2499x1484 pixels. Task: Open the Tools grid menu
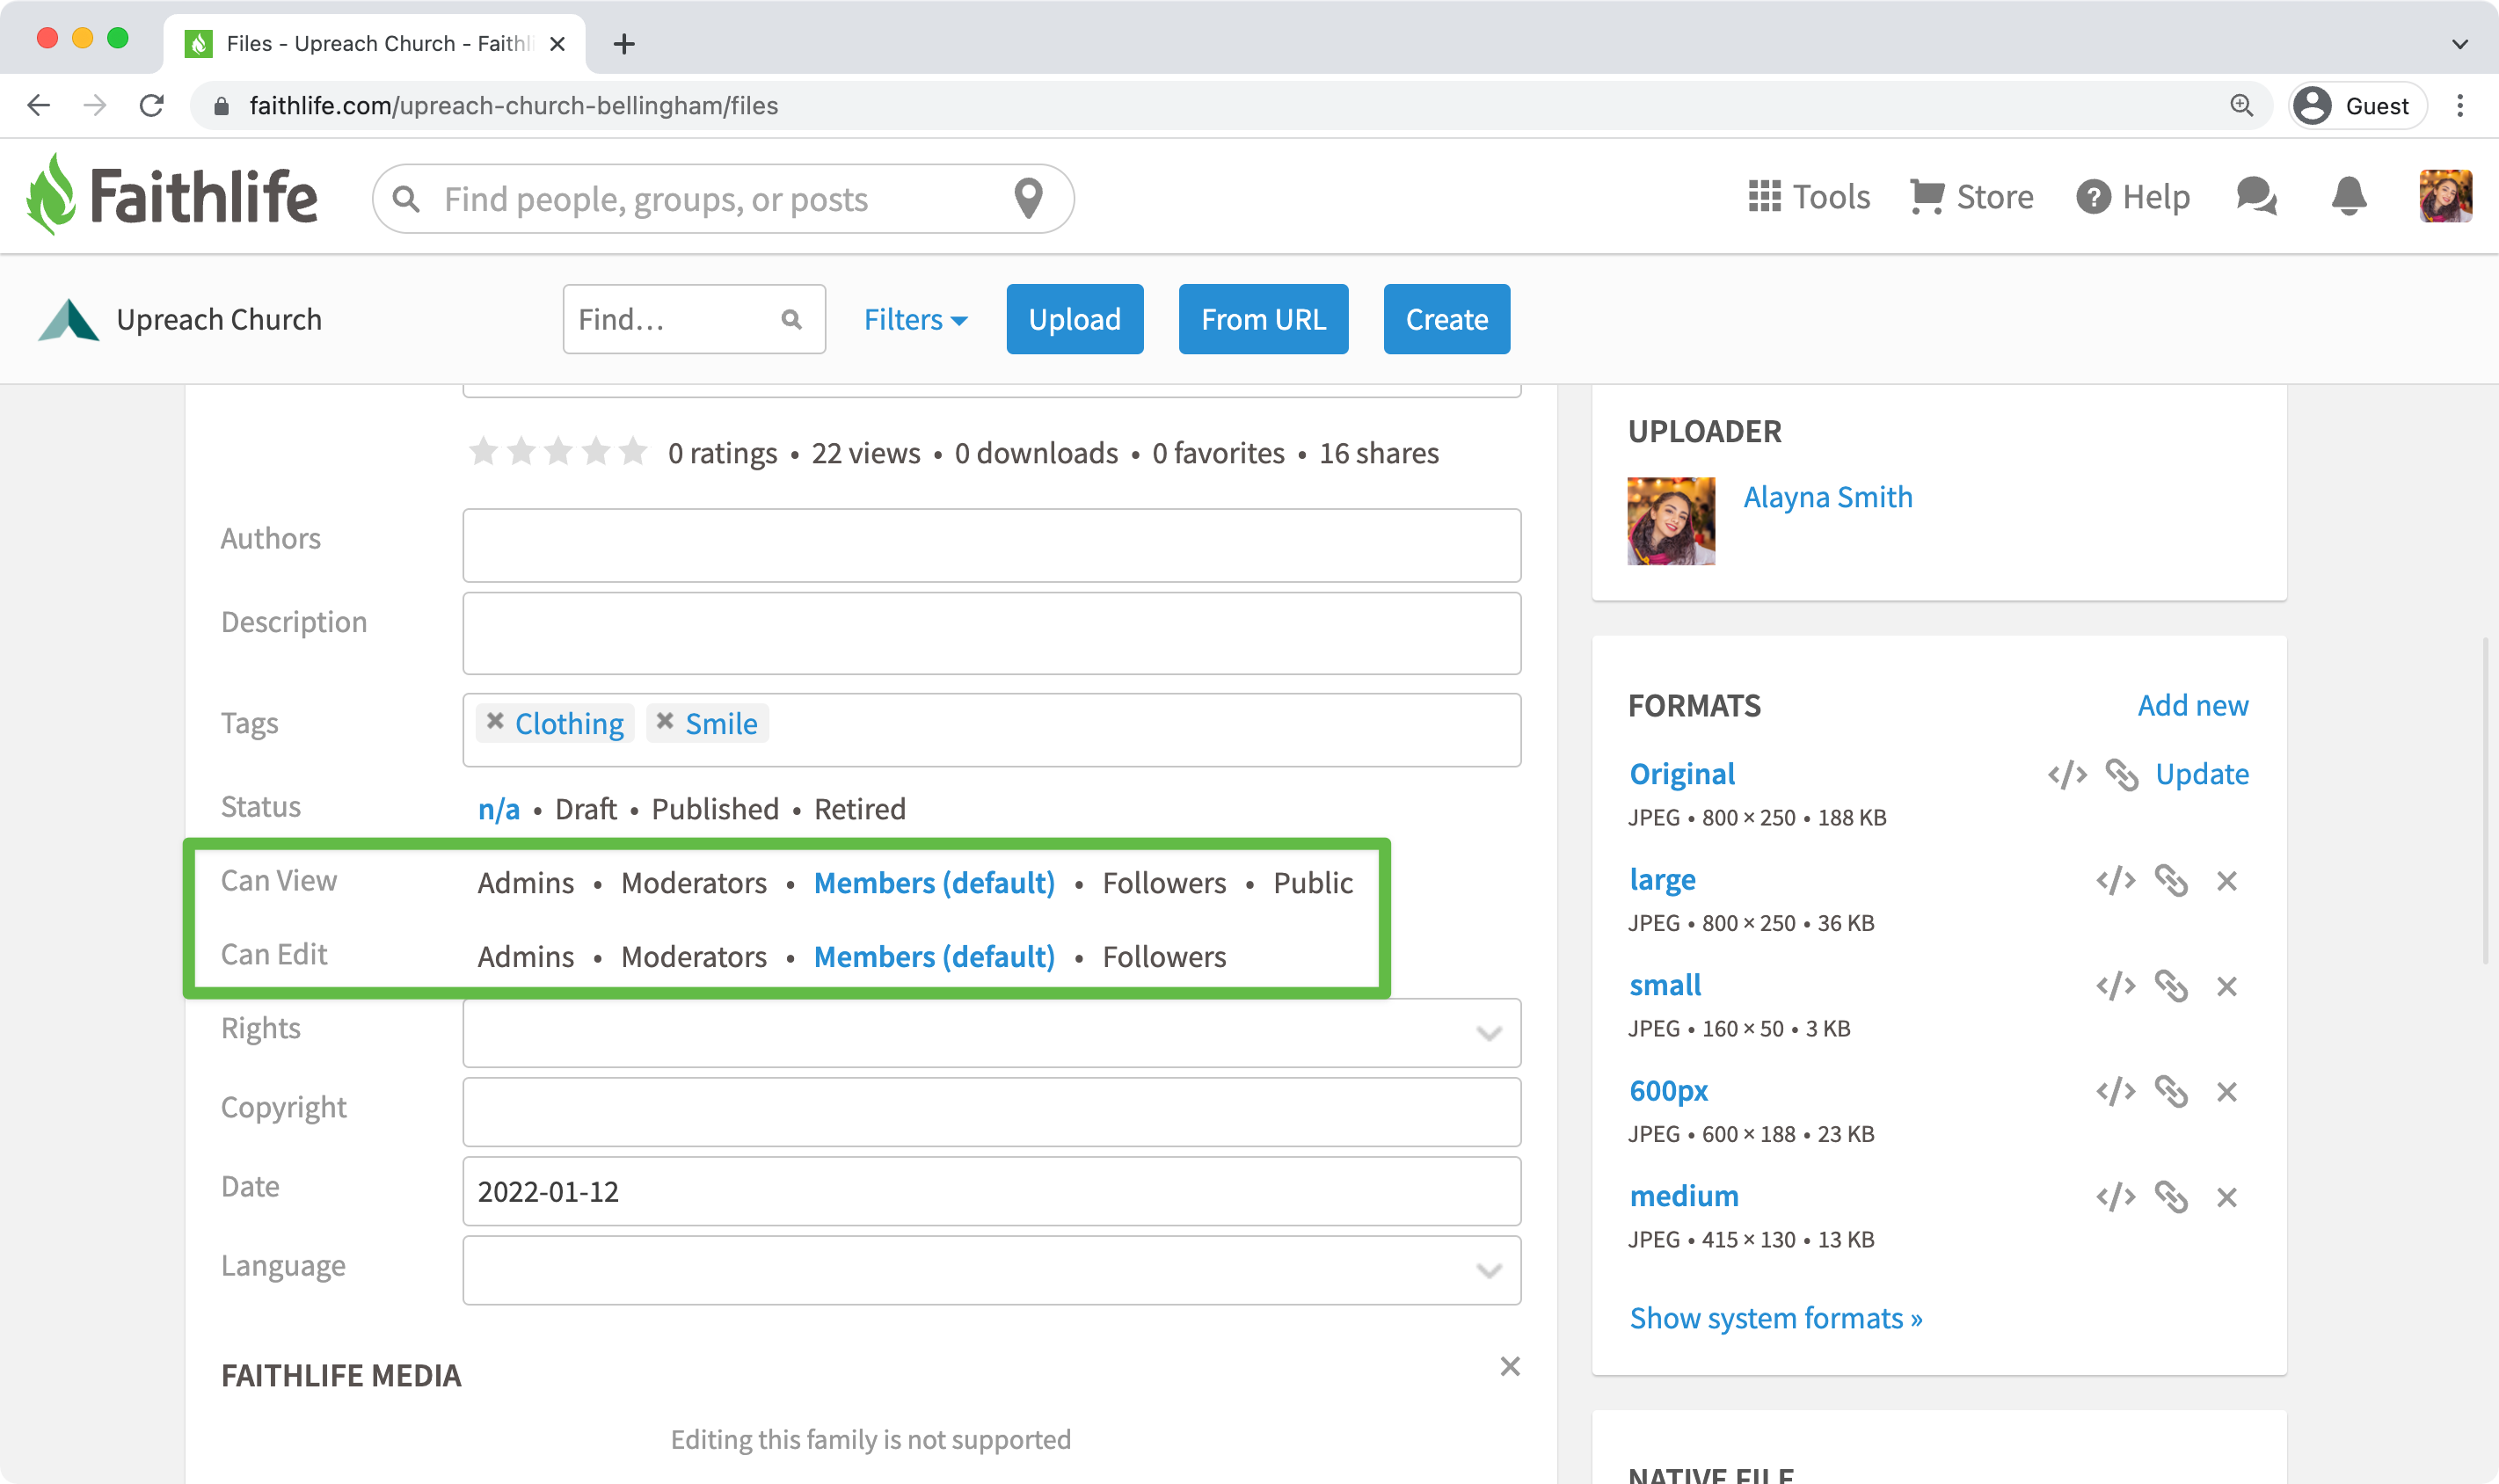tap(1808, 196)
